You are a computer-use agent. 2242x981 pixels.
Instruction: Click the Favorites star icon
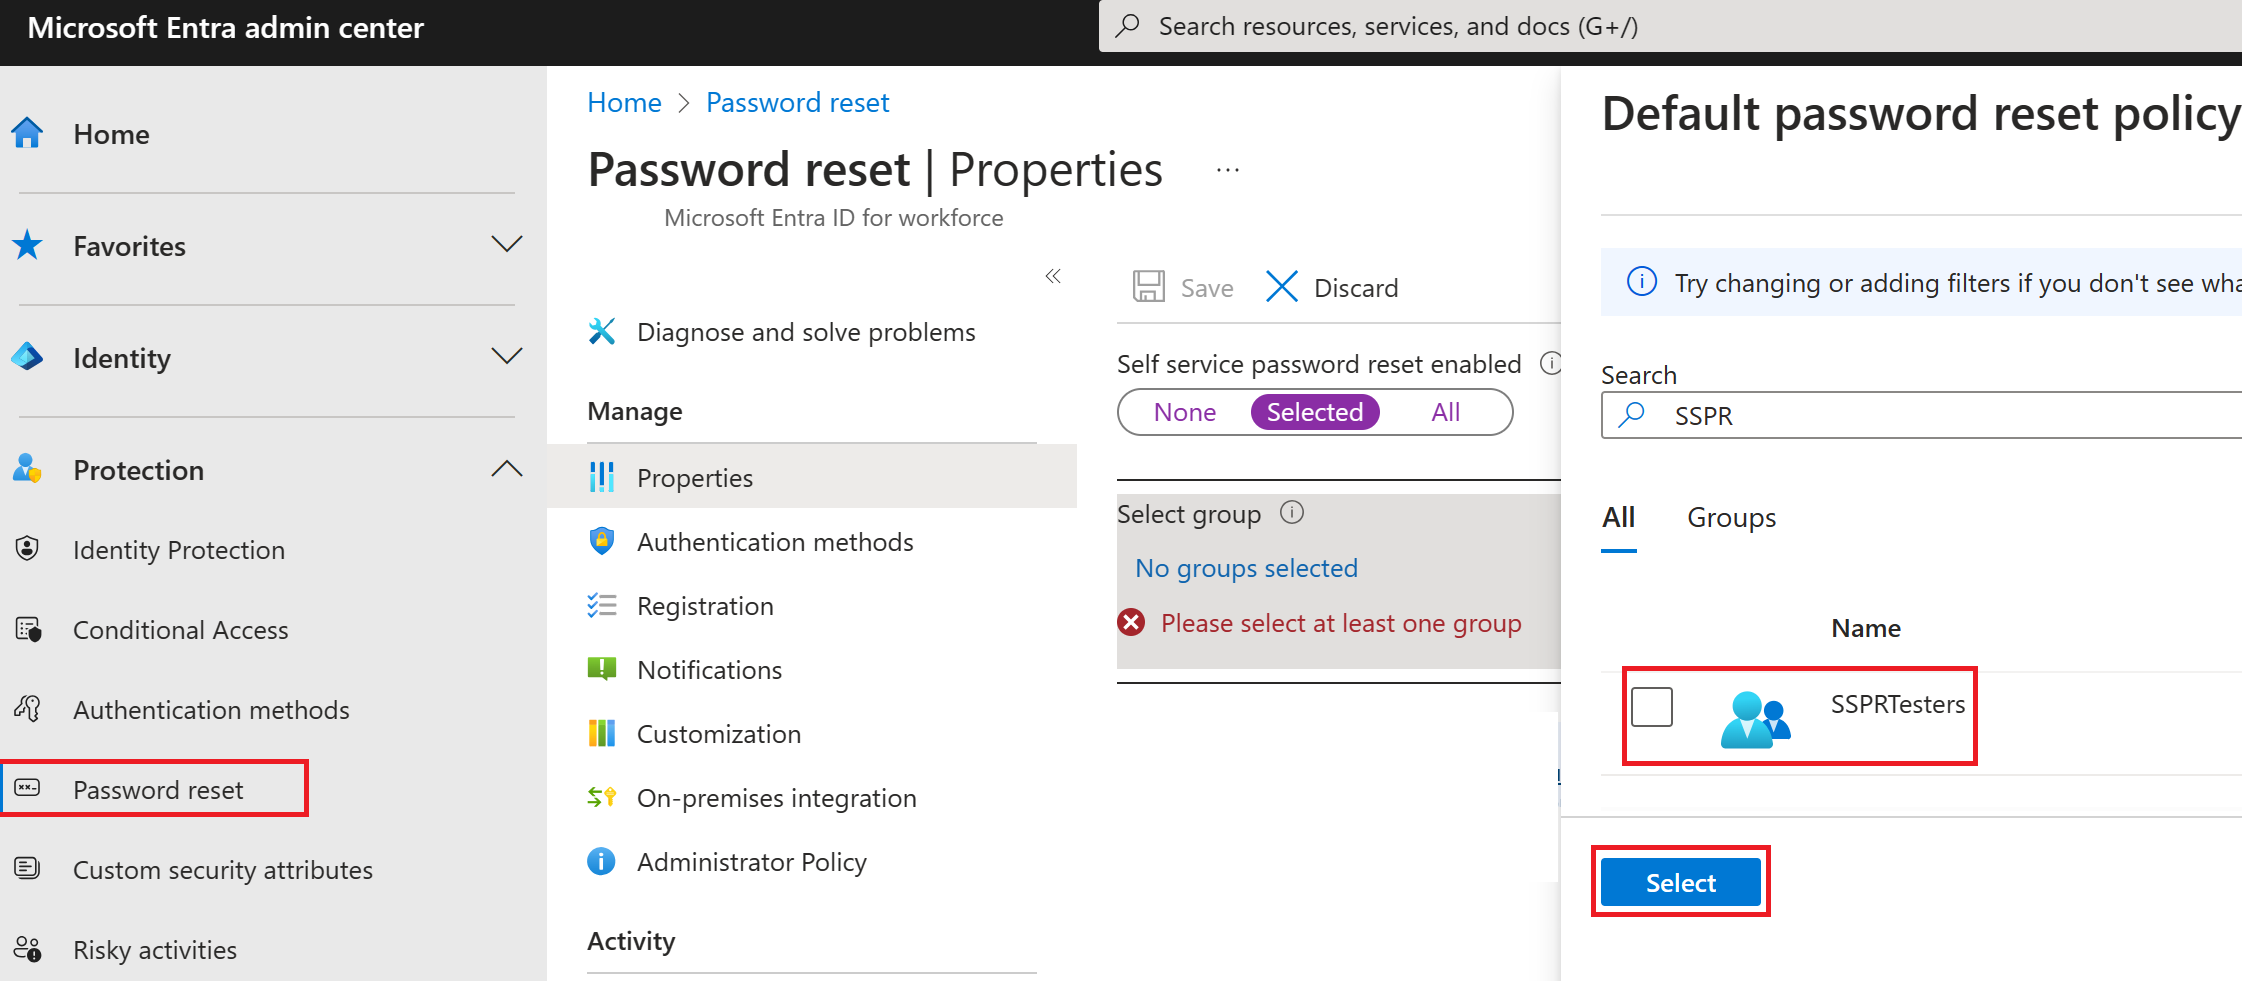point(28,245)
